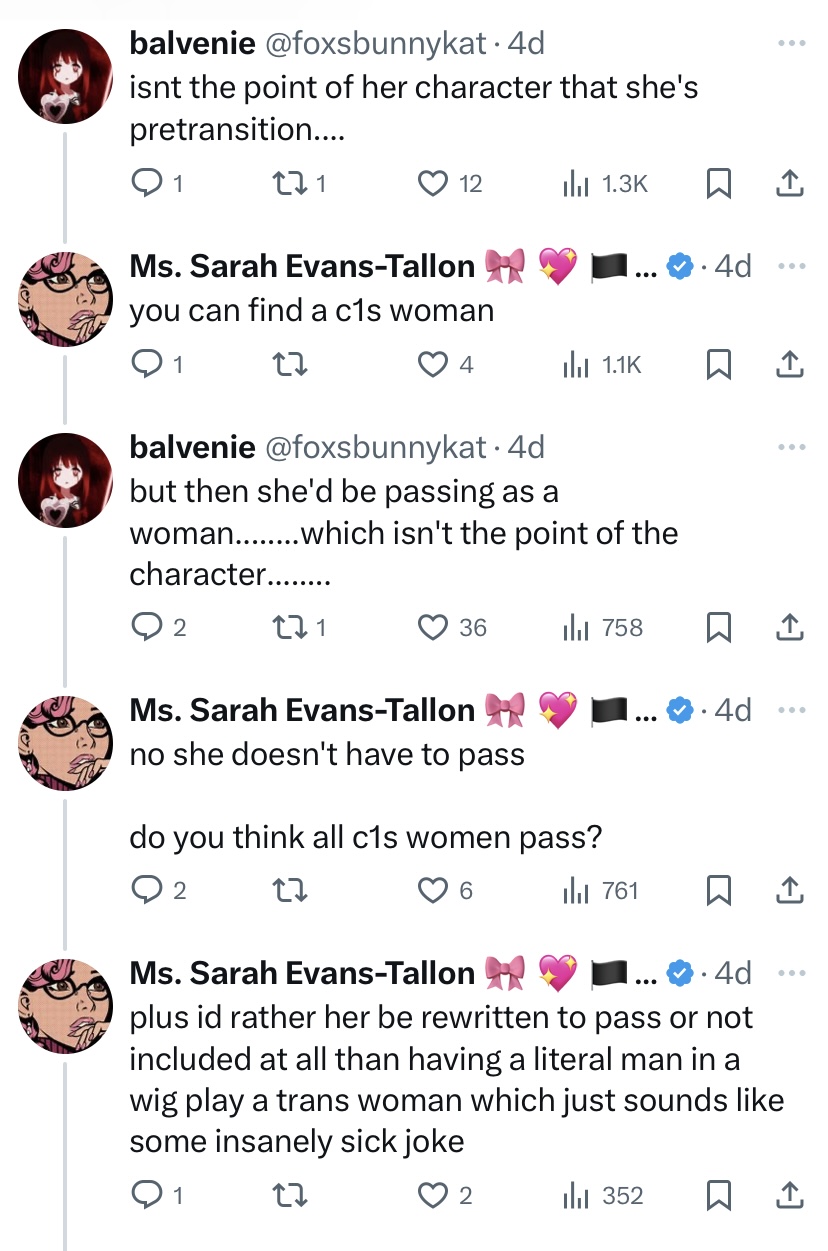Like the tweet with 12 likes
The image size is (828, 1251).
pyautogui.click(x=432, y=183)
